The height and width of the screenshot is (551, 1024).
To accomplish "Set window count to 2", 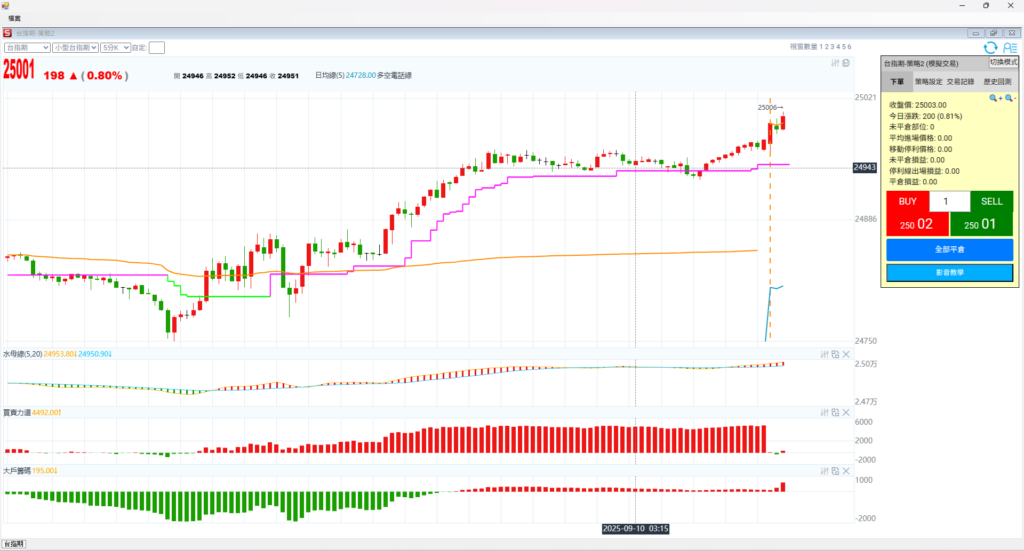I will click(827, 47).
